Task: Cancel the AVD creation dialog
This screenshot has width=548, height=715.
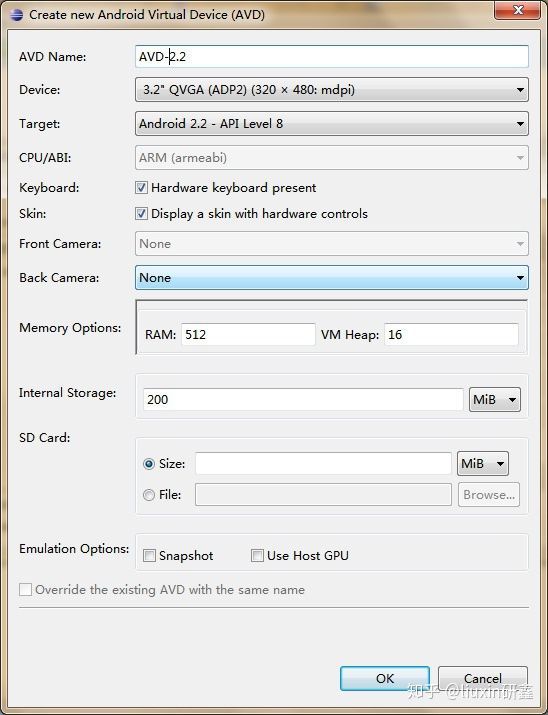Action: [483, 679]
